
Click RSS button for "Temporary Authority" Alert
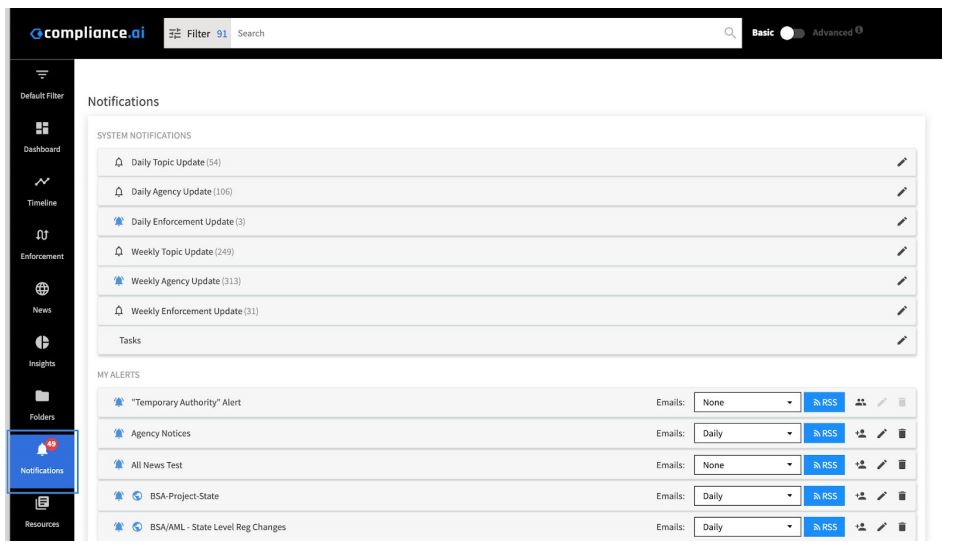[x=824, y=403]
